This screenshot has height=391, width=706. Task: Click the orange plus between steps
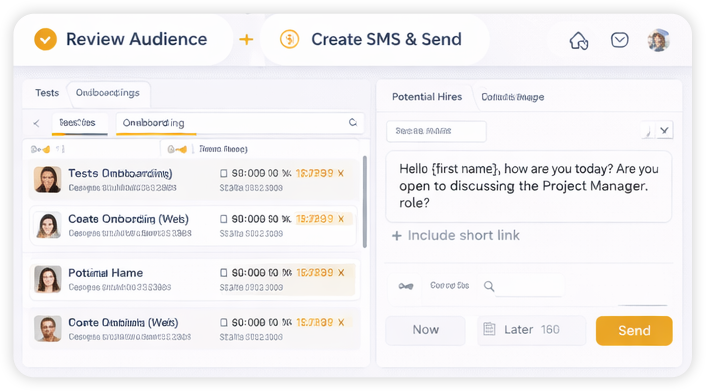coord(246,40)
